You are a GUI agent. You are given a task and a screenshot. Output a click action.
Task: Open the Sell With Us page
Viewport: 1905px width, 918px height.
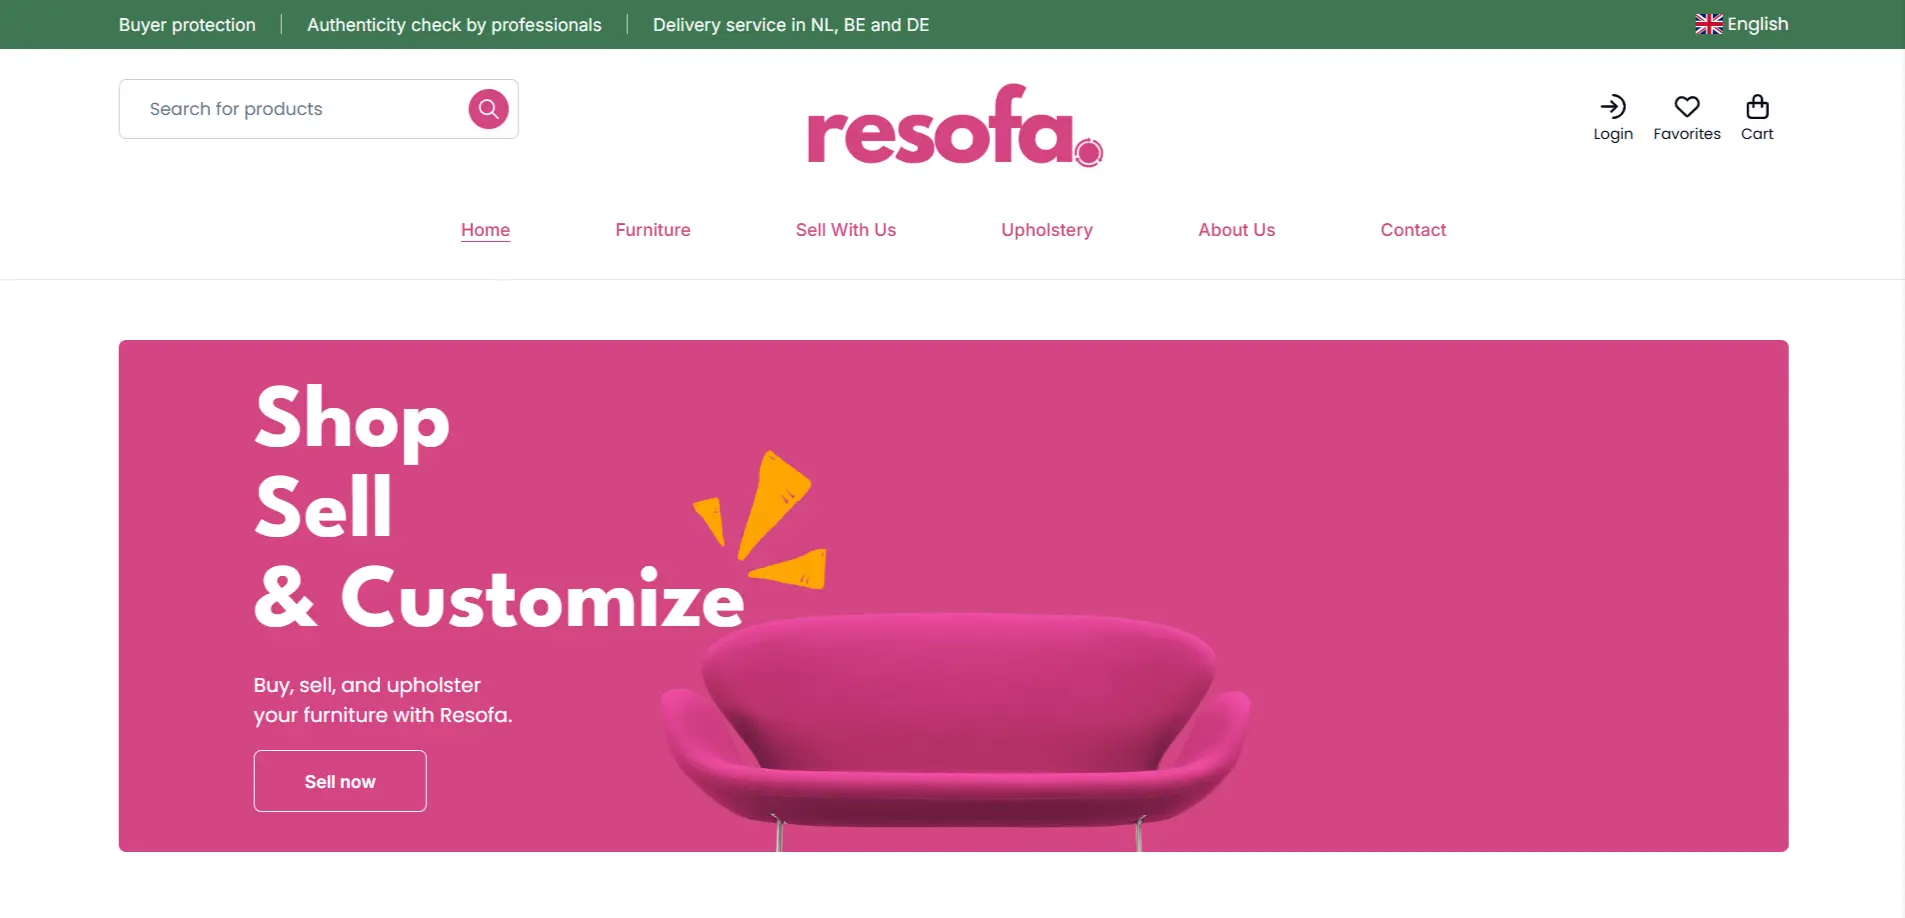point(846,230)
